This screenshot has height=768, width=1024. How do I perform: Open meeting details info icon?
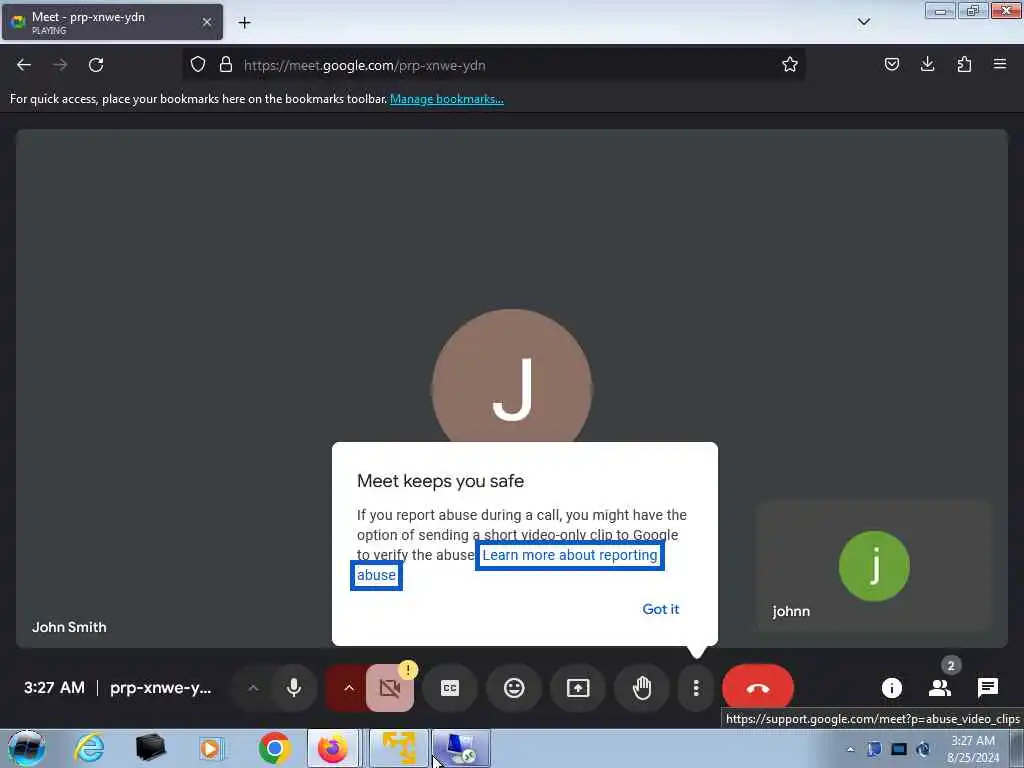(891, 688)
